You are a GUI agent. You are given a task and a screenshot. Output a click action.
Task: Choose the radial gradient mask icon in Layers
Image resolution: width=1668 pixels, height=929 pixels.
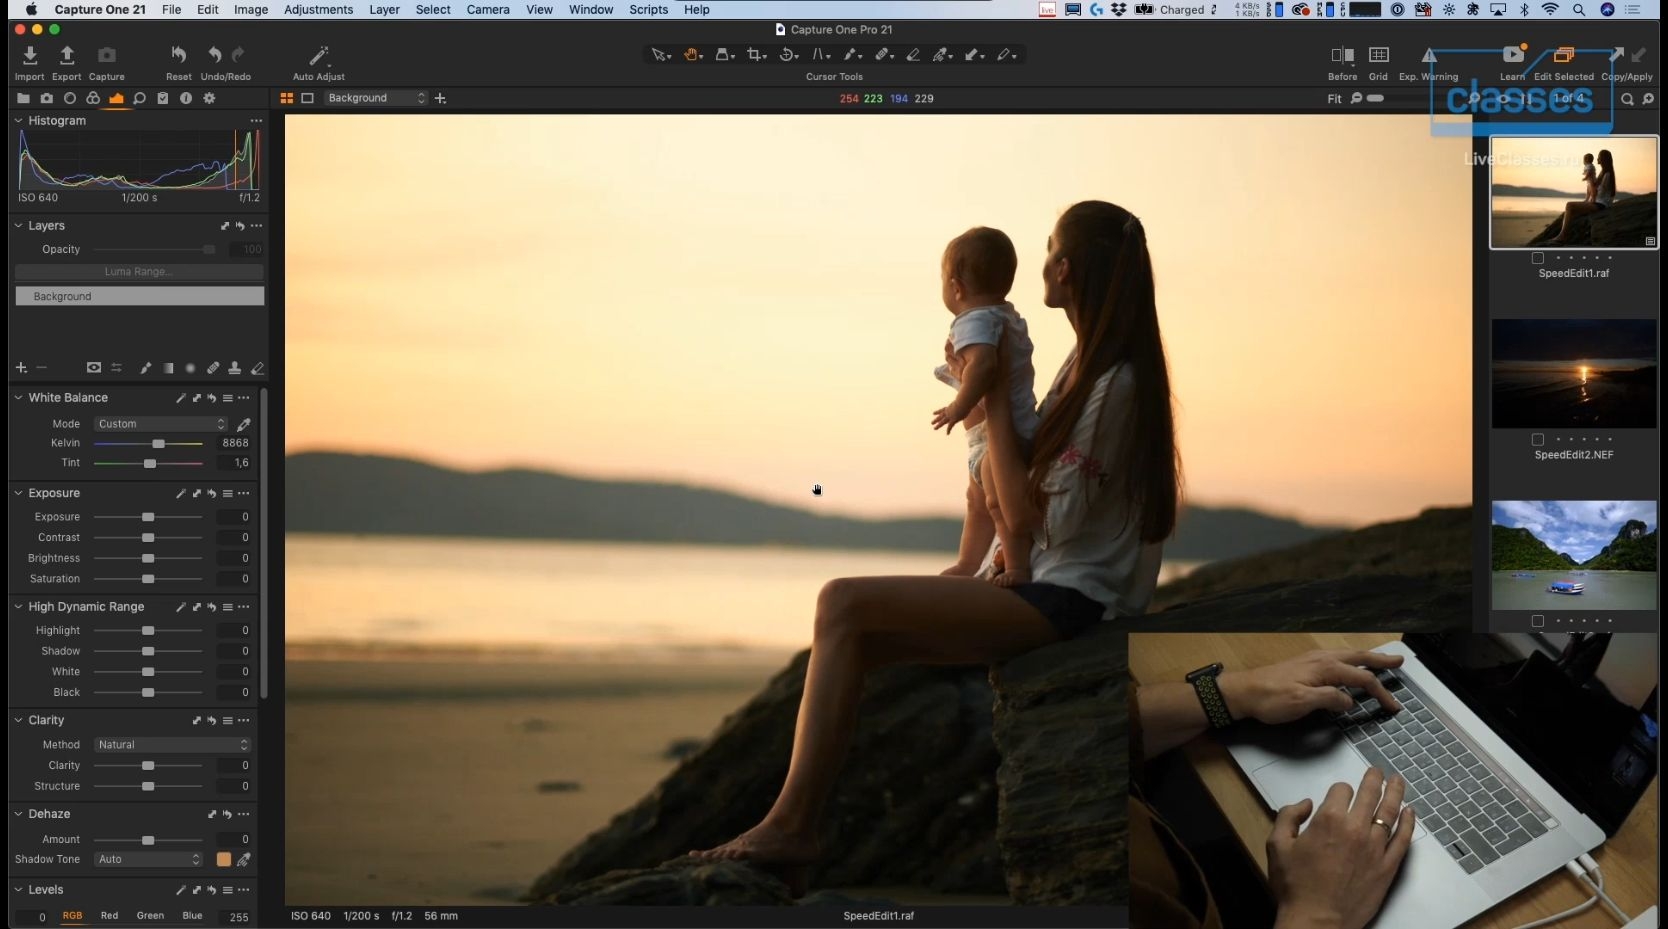point(190,368)
